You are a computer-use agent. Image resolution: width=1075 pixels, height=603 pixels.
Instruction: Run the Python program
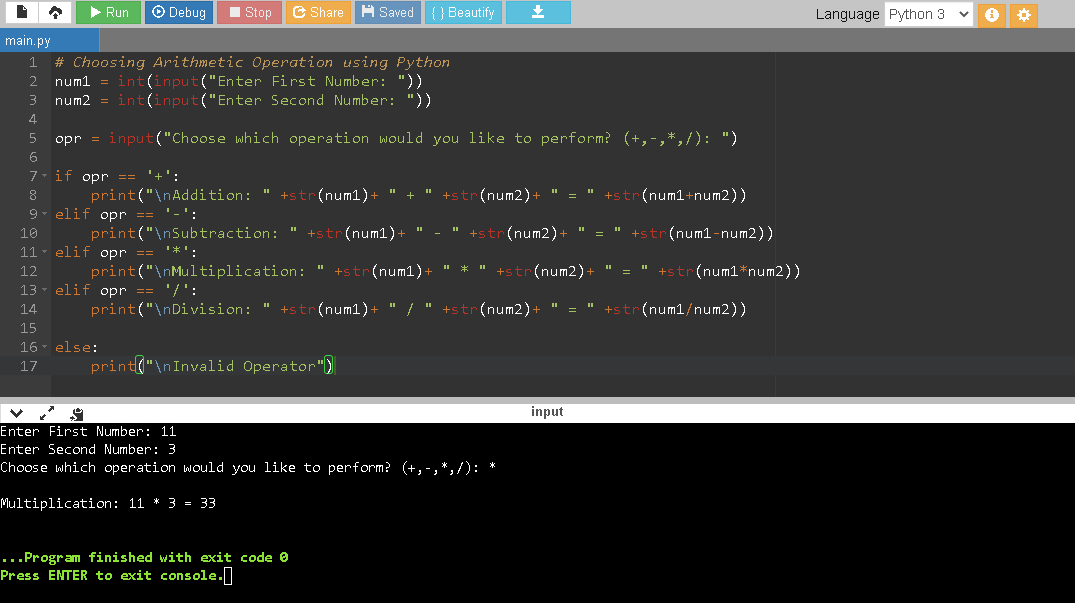(108, 12)
